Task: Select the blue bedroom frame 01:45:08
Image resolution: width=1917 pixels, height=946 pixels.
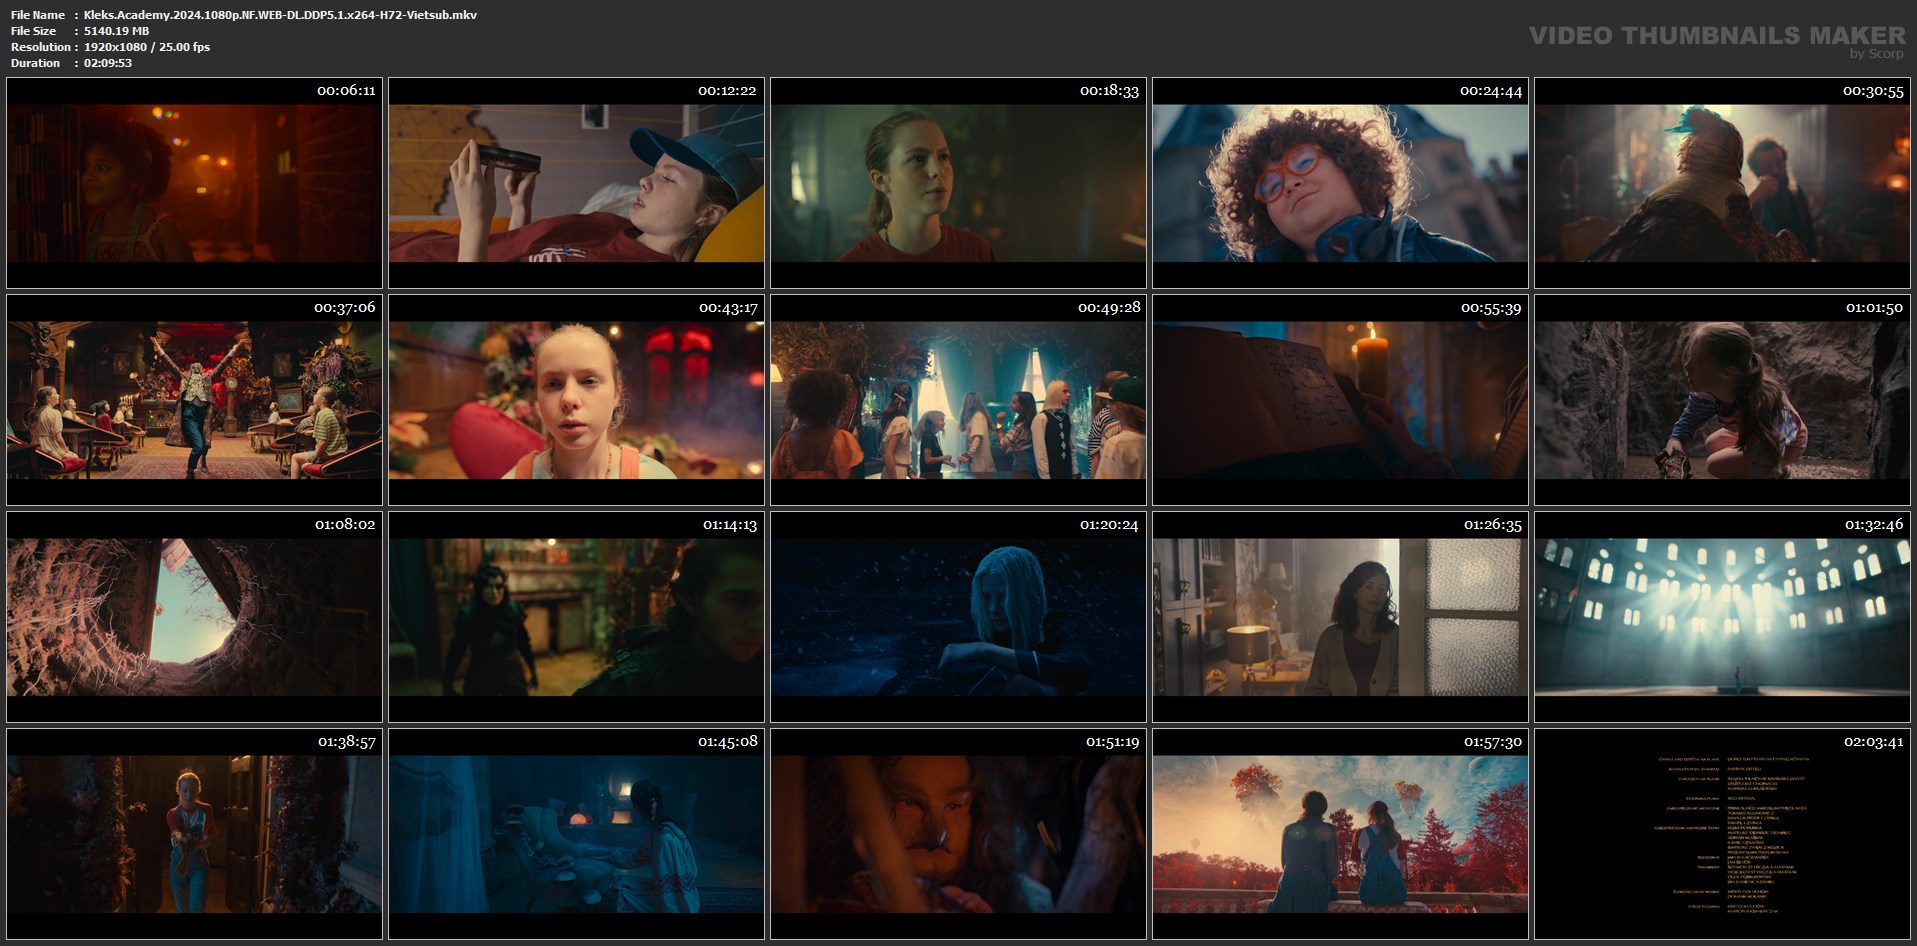Action: 576,834
